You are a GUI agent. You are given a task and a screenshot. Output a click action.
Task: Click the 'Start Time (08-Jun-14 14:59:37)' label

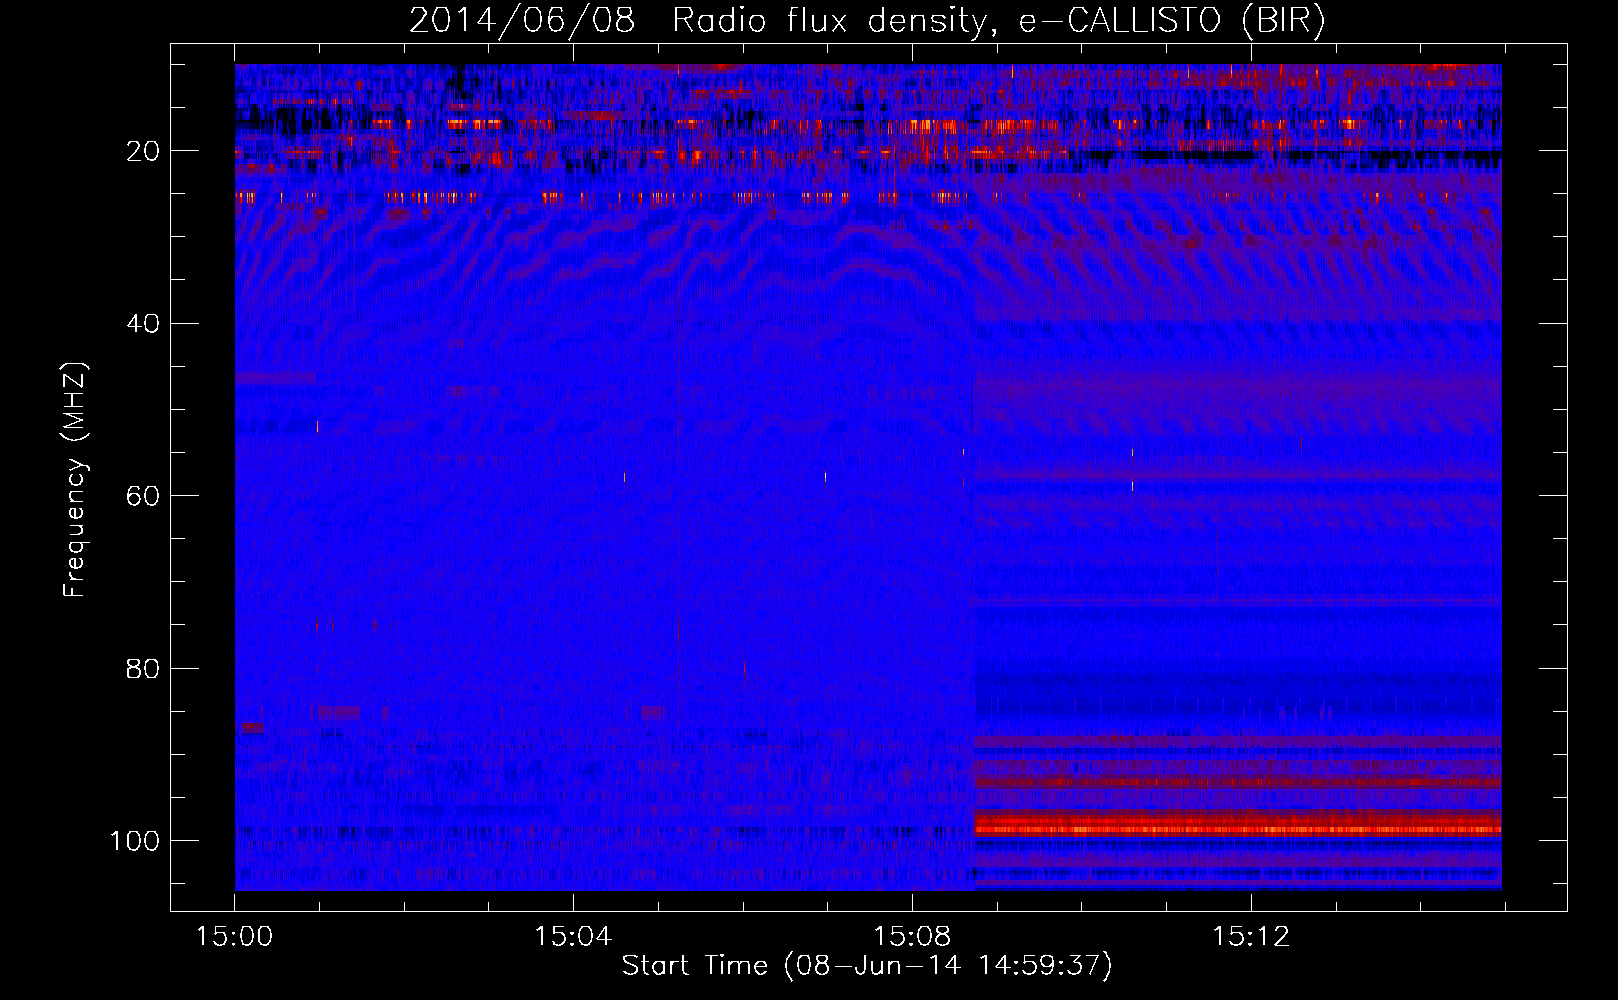coord(867,965)
